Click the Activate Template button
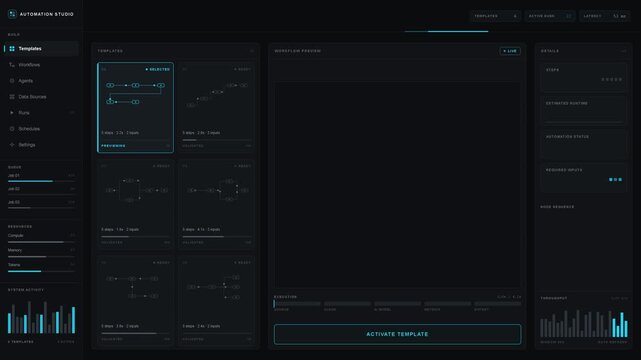The height and width of the screenshot is (360, 641). tap(397, 334)
